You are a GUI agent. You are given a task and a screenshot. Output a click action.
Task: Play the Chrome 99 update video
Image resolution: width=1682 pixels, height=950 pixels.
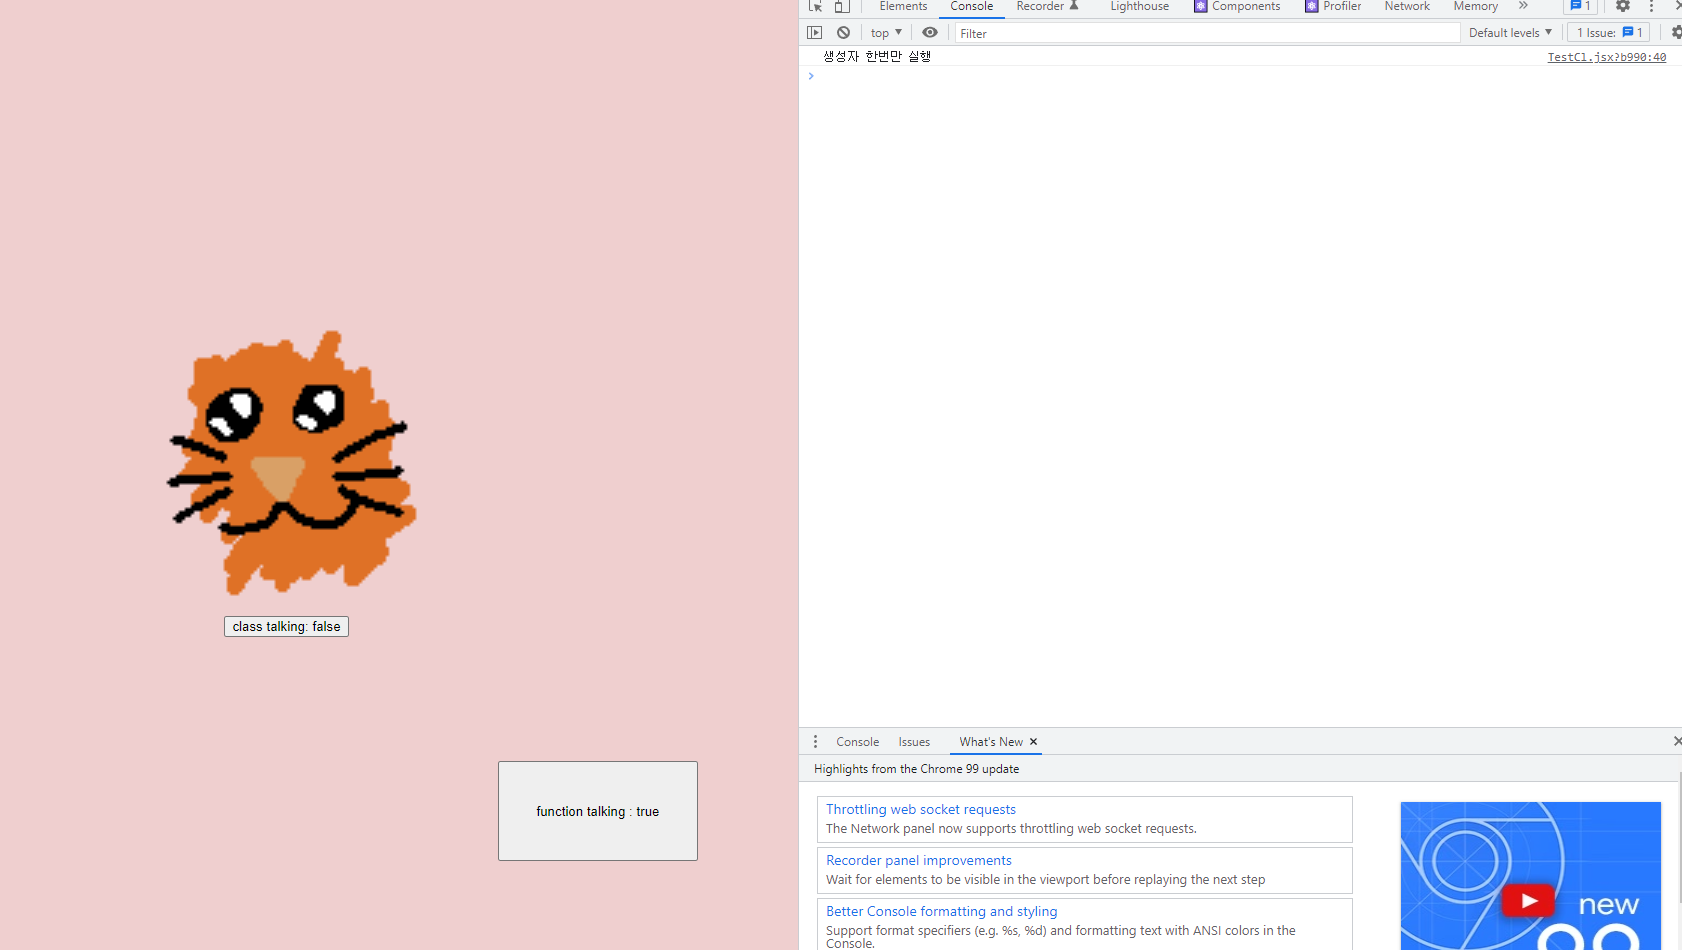1528,900
